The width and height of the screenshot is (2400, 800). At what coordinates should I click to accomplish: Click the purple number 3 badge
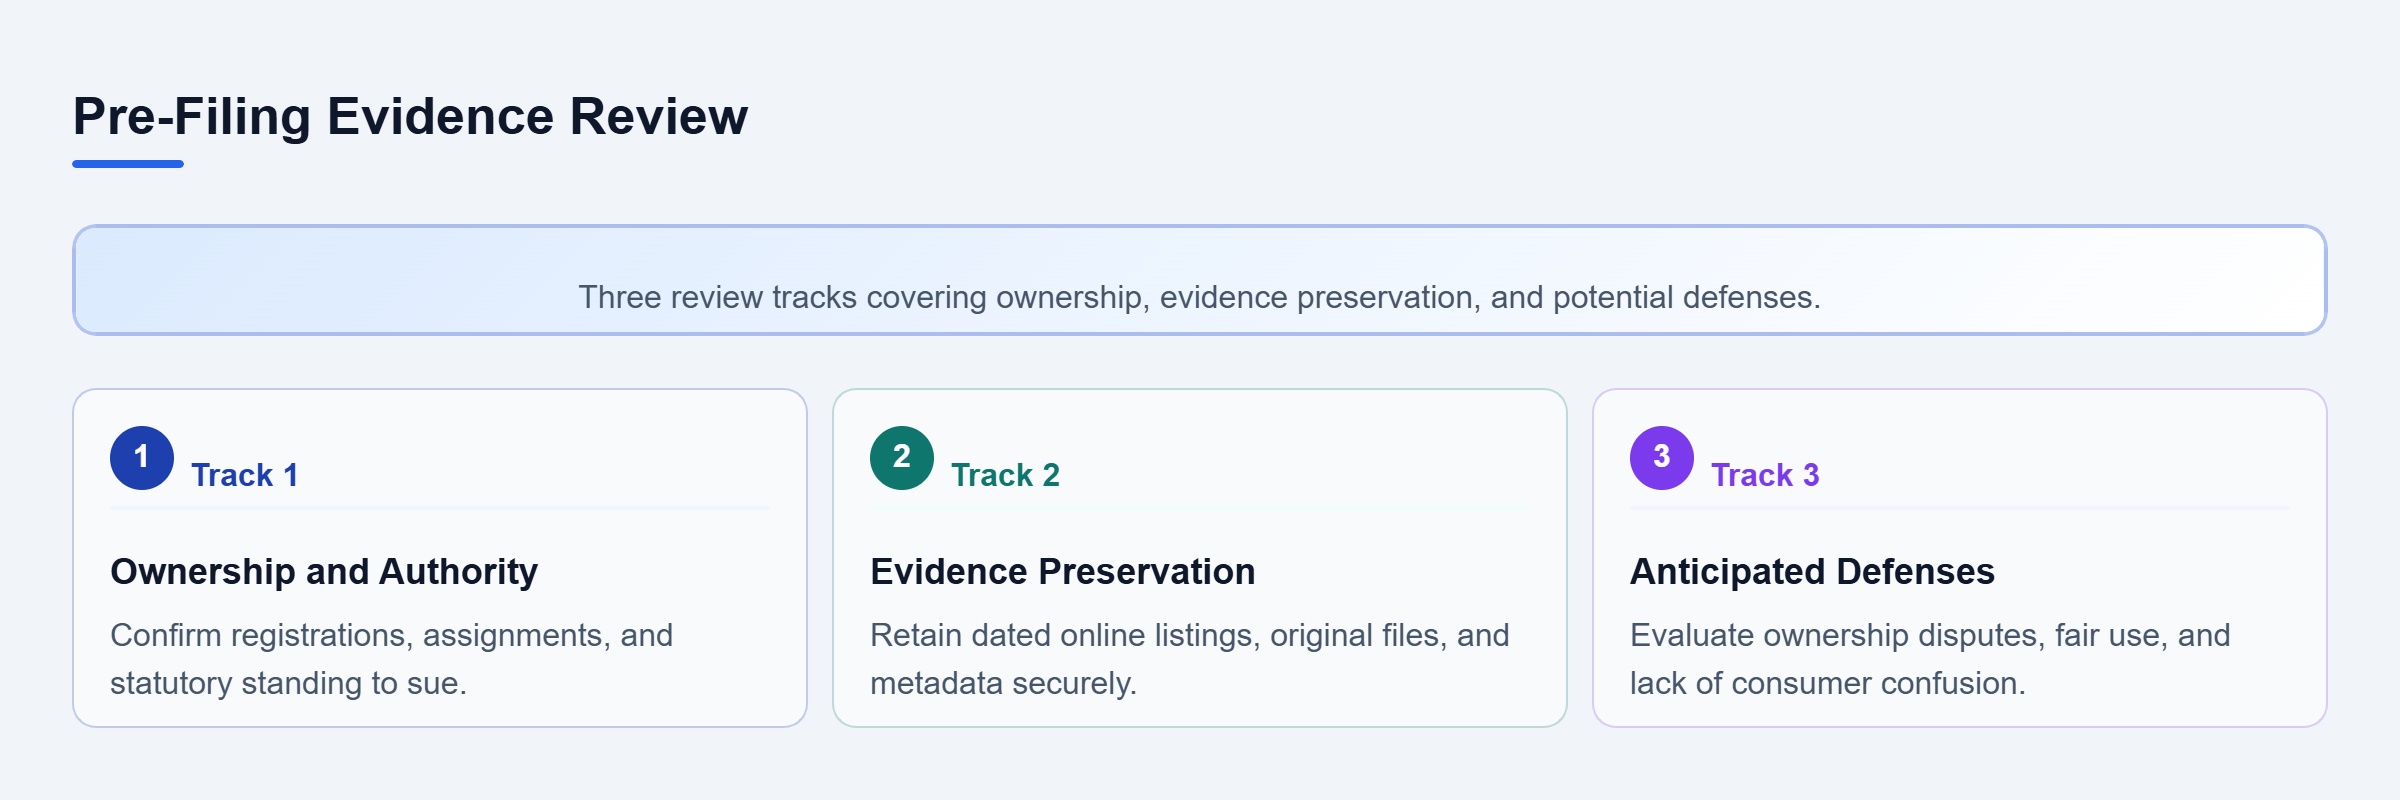point(1662,458)
